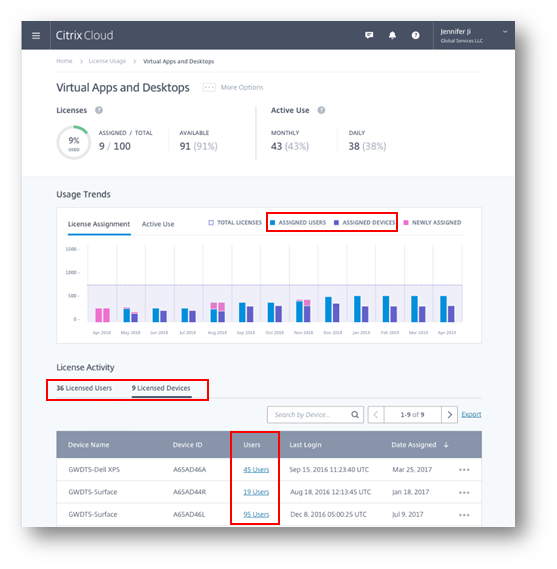
Task: Open the 19 Users link
Action: click(256, 492)
